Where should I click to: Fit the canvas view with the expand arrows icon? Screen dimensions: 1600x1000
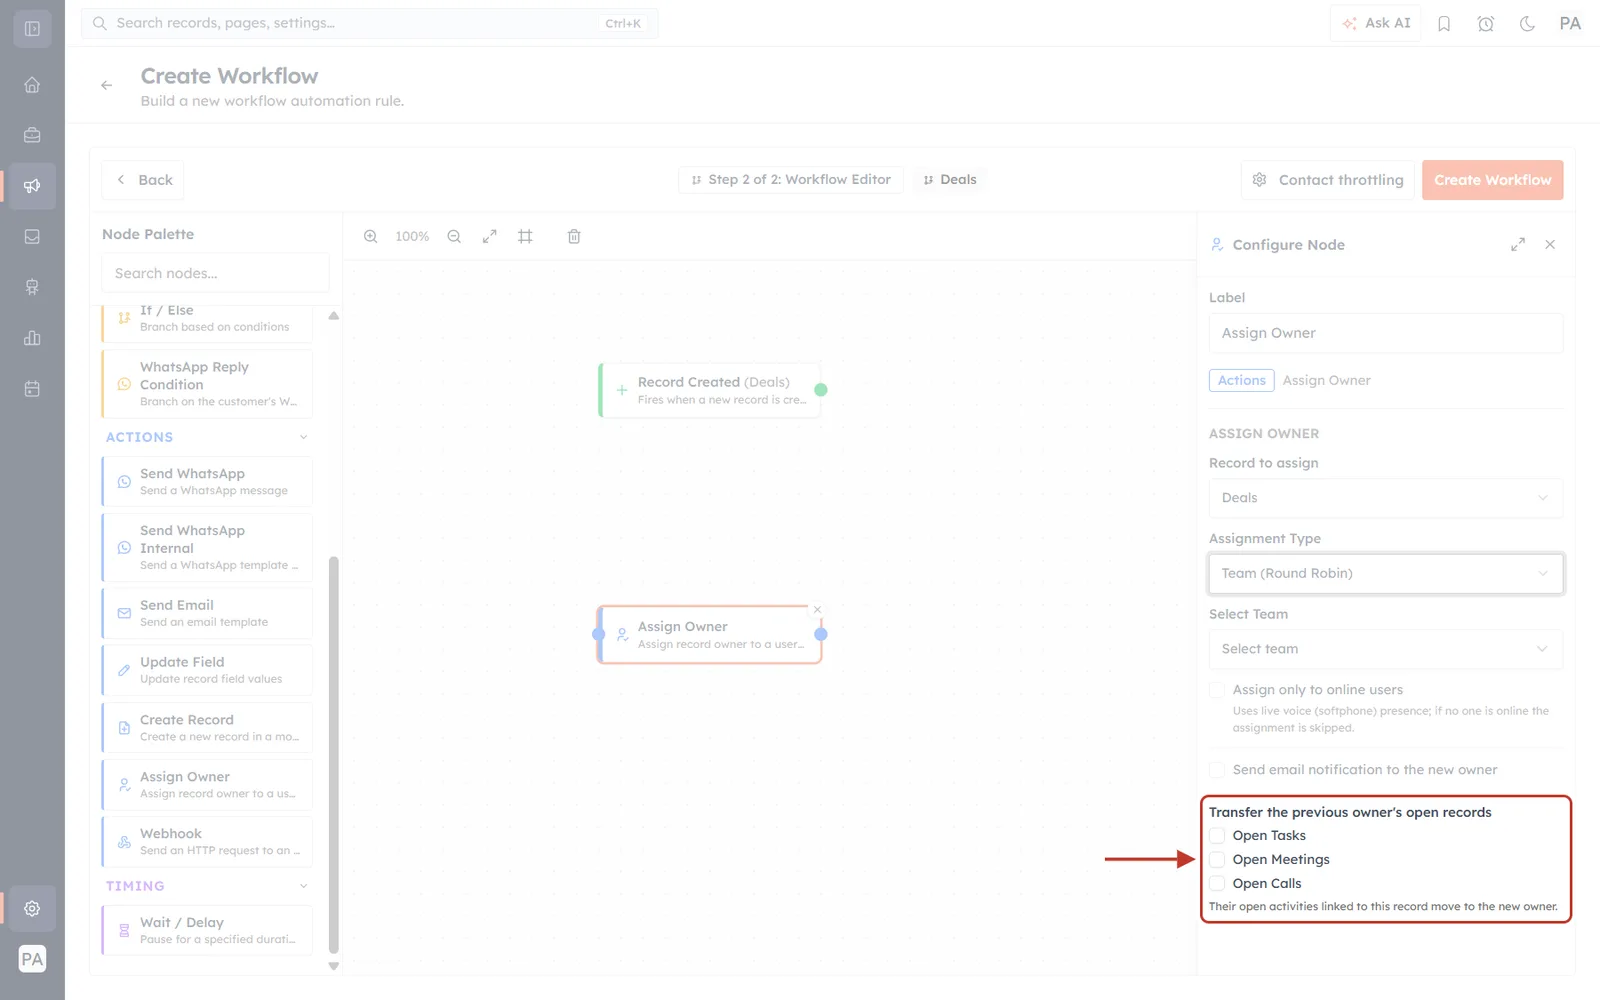pos(490,237)
